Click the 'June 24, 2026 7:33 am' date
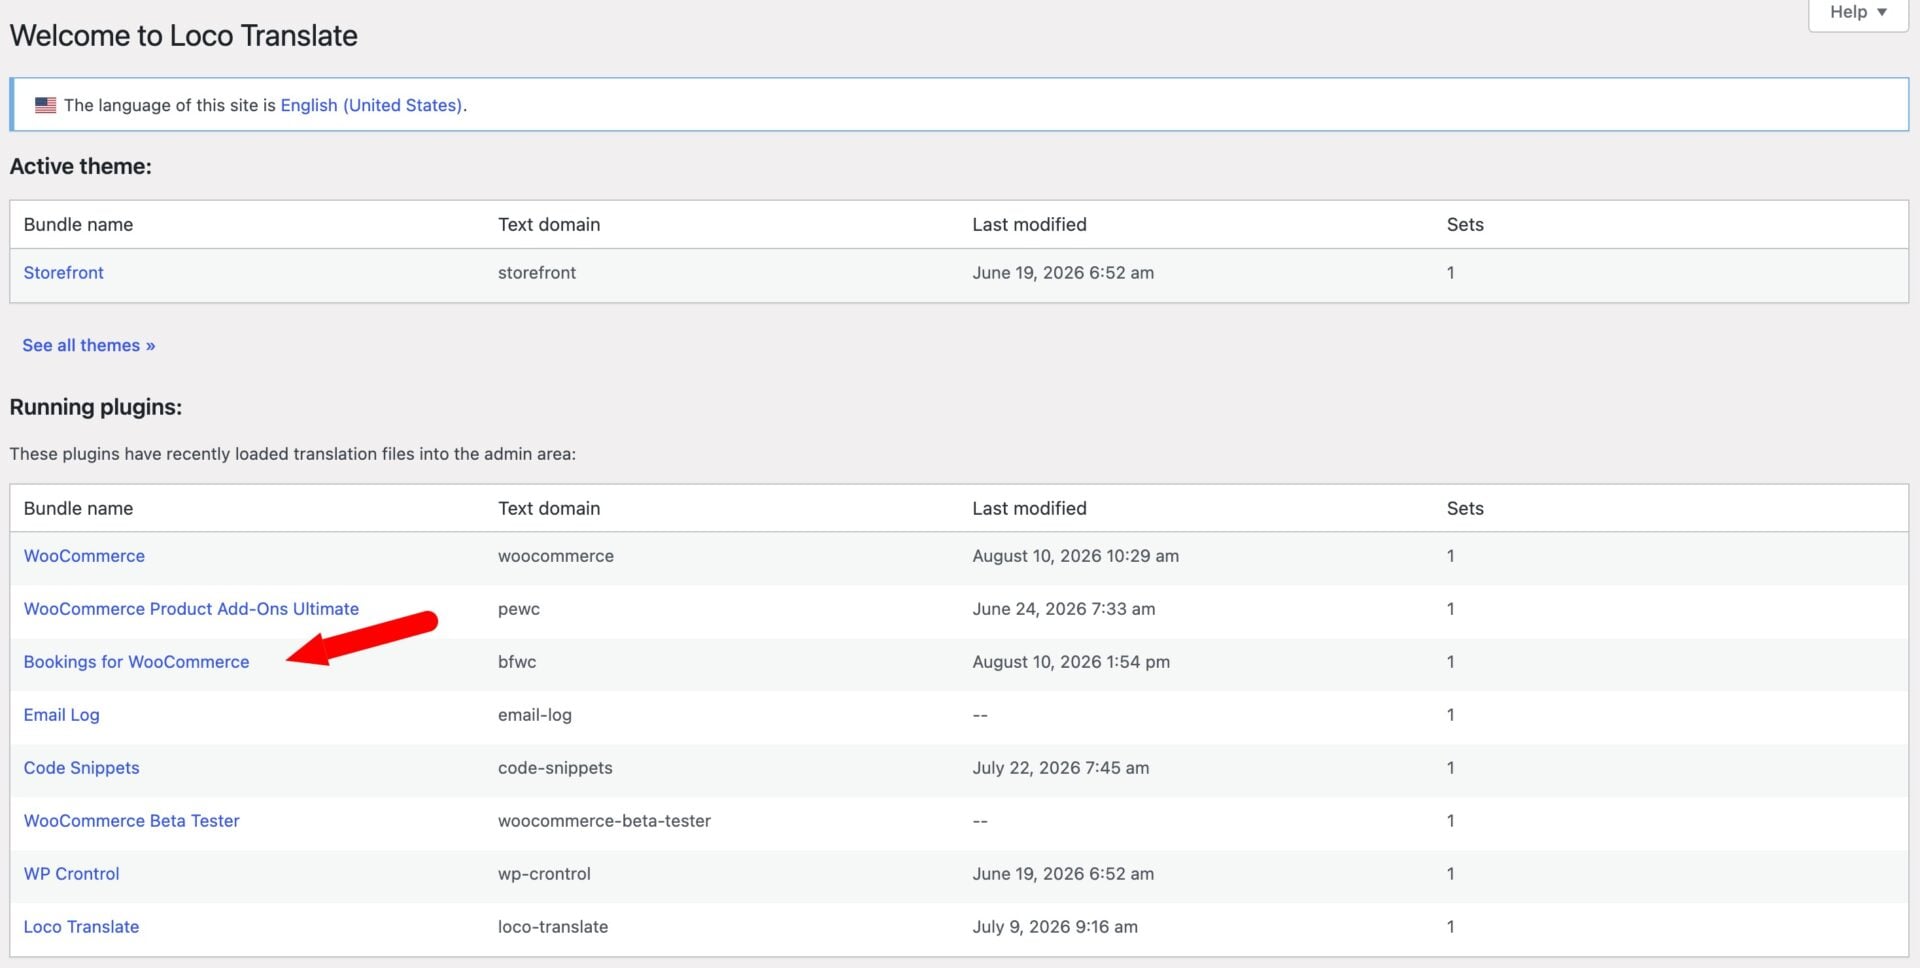This screenshot has width=1920, height=968. [1064, 609]
